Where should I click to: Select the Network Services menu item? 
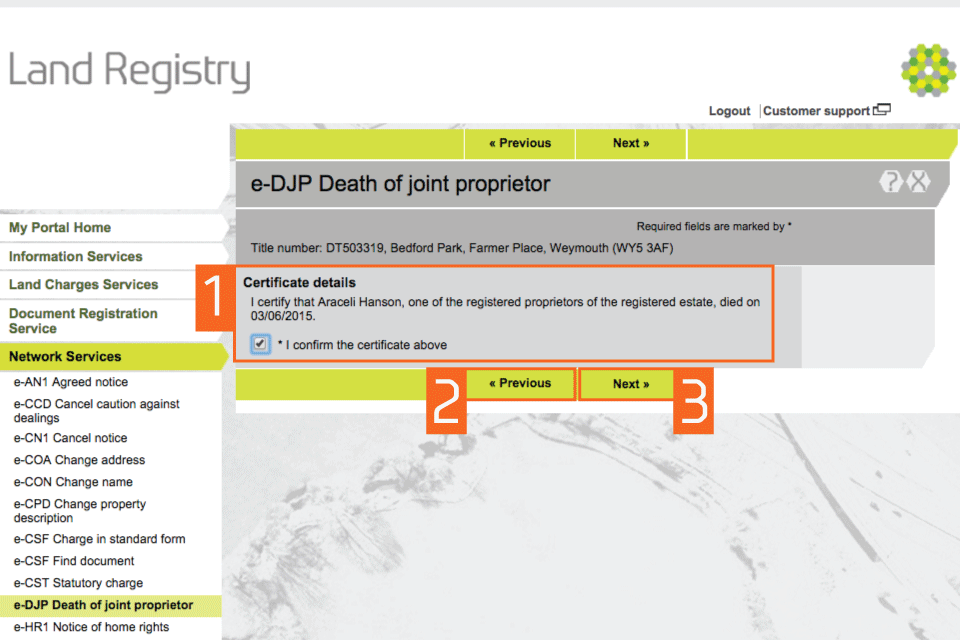65,356
